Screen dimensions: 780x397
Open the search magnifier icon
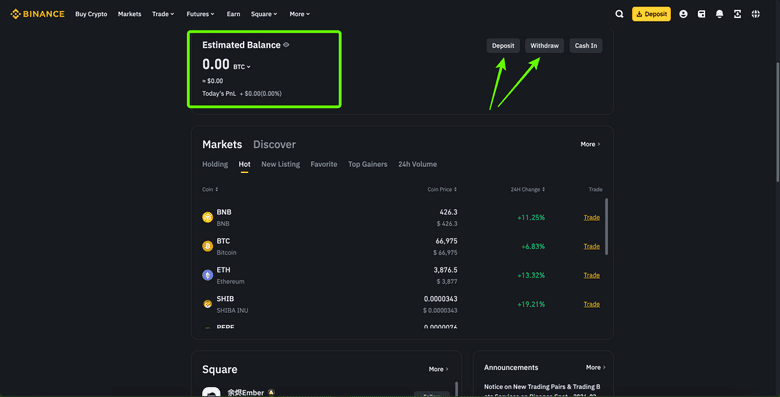(x=619, y=14)
